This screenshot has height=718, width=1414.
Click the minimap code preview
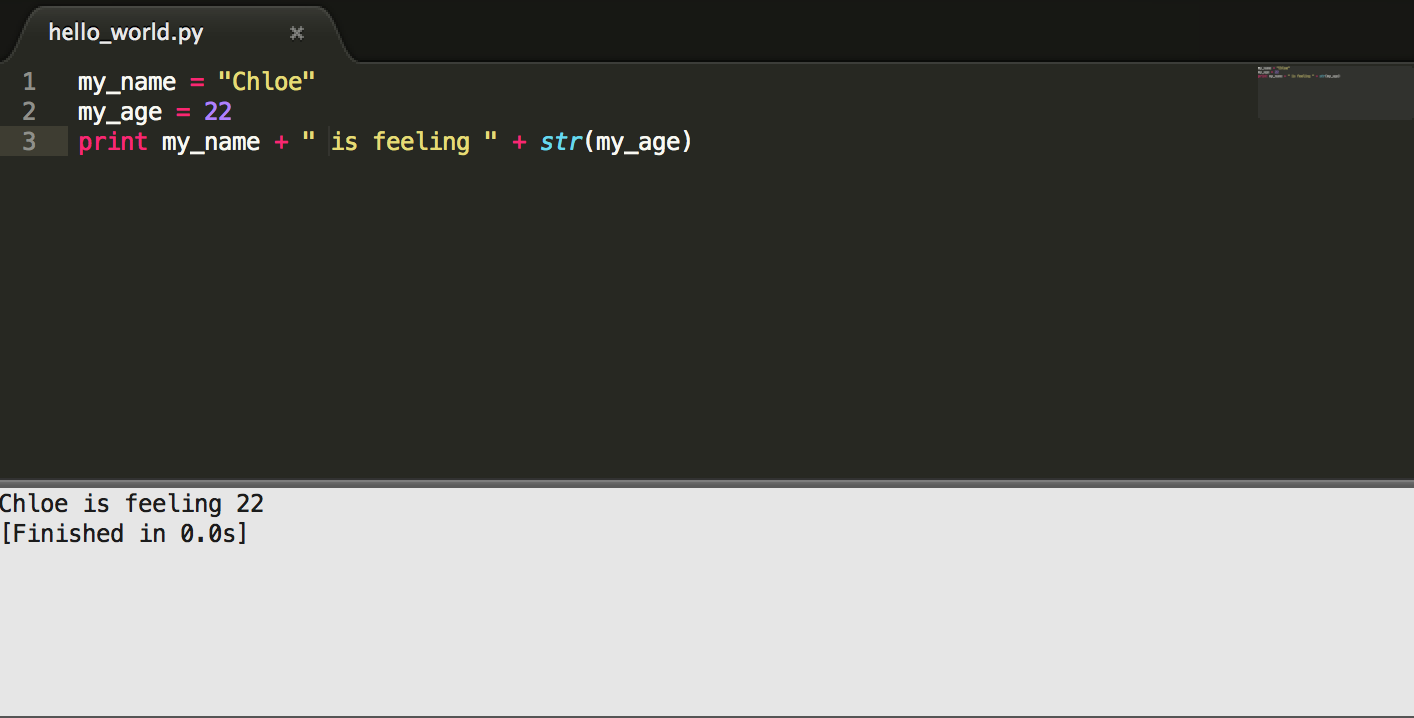pos(1300,74)
